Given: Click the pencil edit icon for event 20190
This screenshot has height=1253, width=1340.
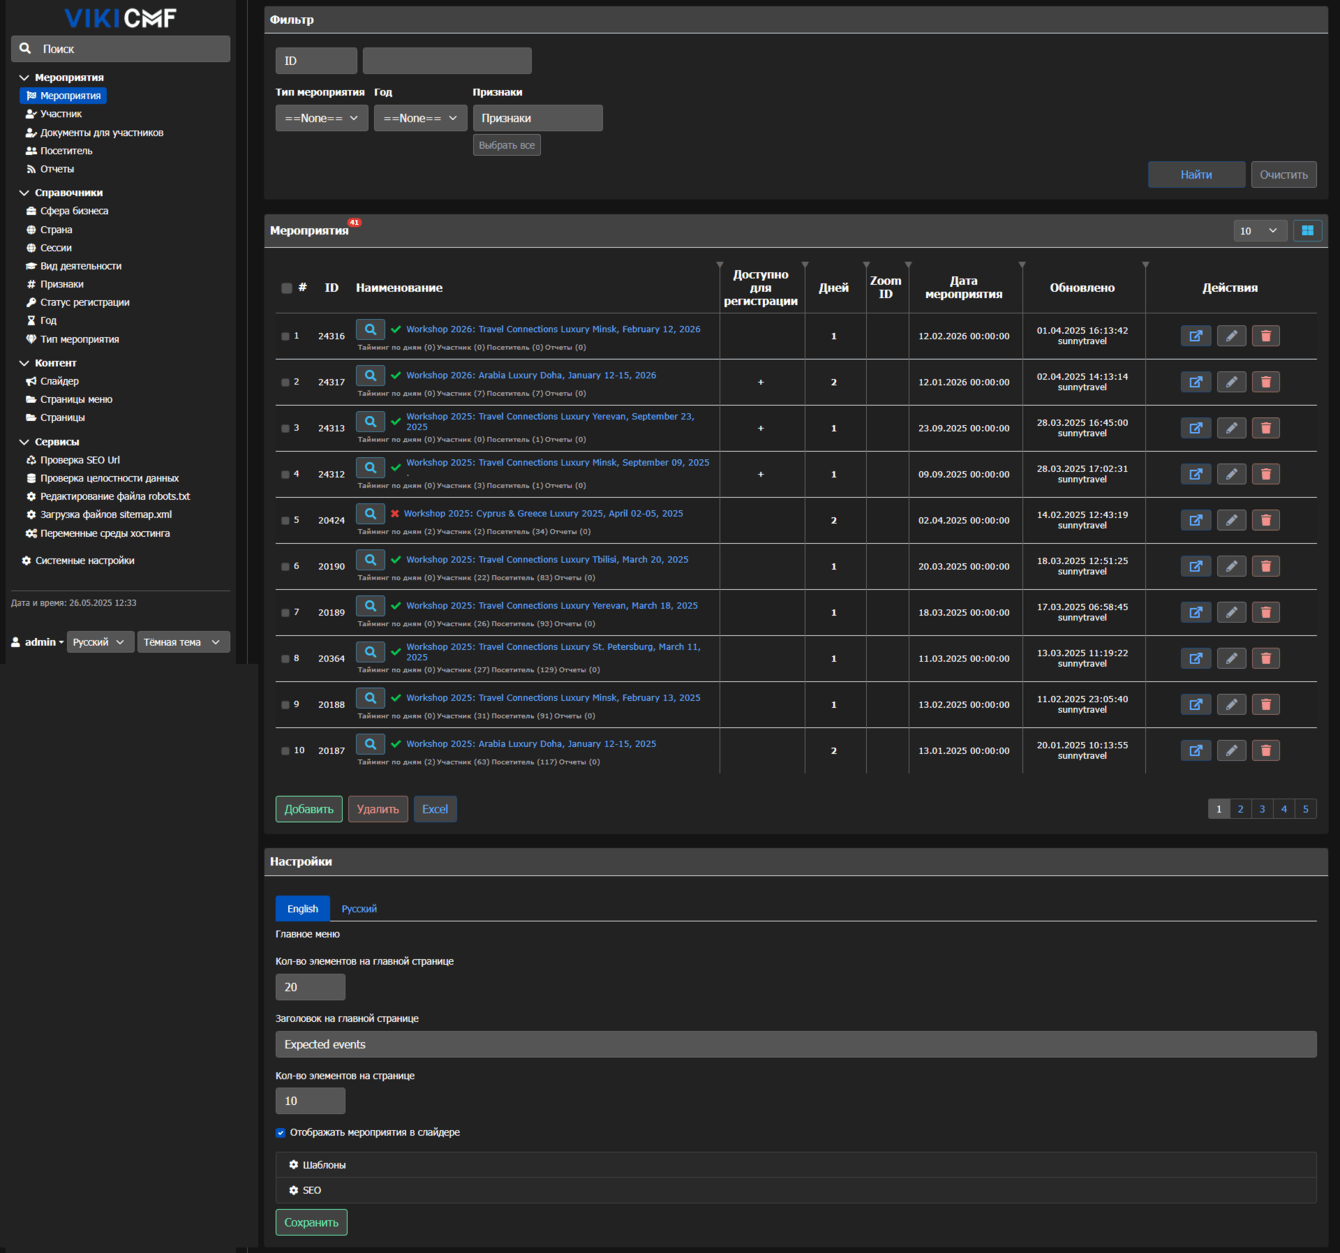Looking at the screenshot, I should (x=1231, y=566).
